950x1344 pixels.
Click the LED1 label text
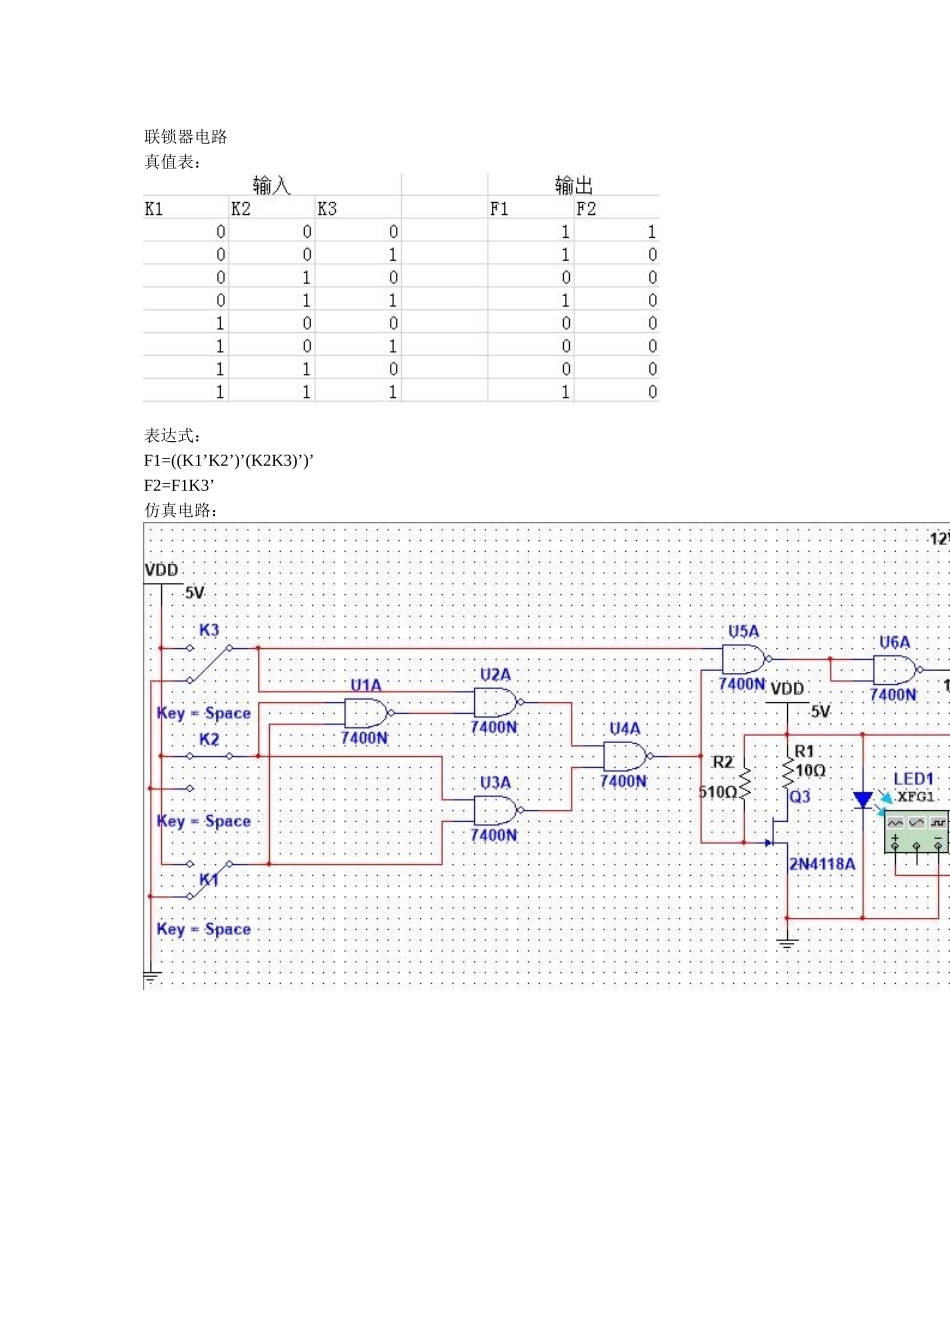click(914, 779)
